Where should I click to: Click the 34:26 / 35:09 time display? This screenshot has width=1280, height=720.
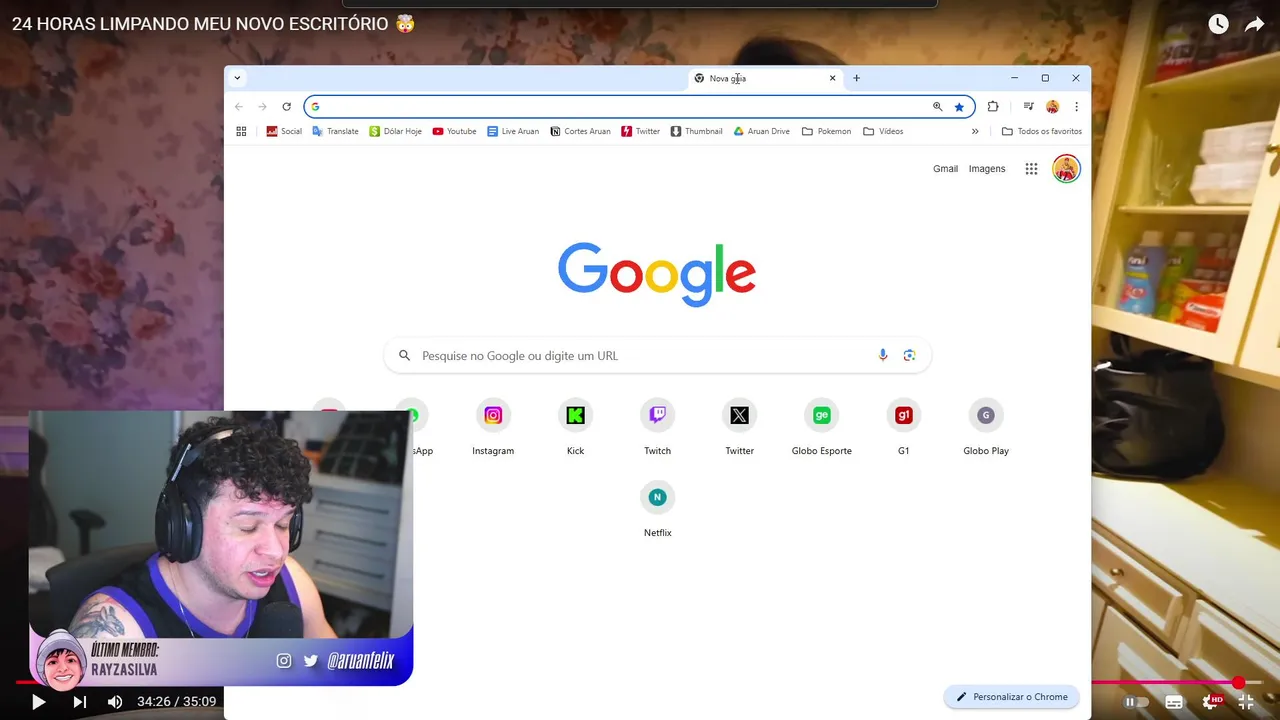[x=176, y=702]
